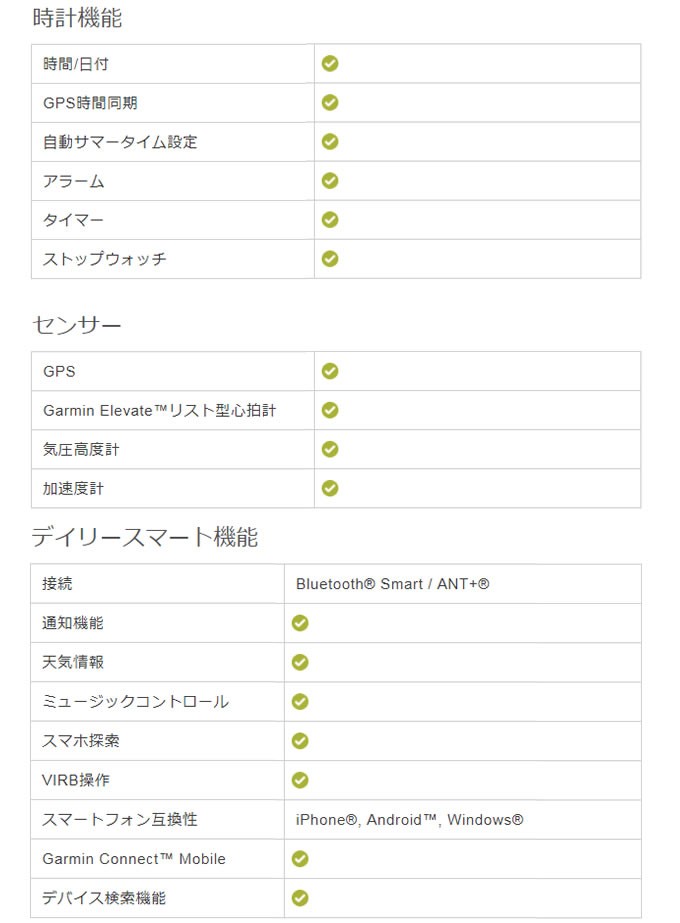Click the アラーム row checkmark icon

click(330, 180)
